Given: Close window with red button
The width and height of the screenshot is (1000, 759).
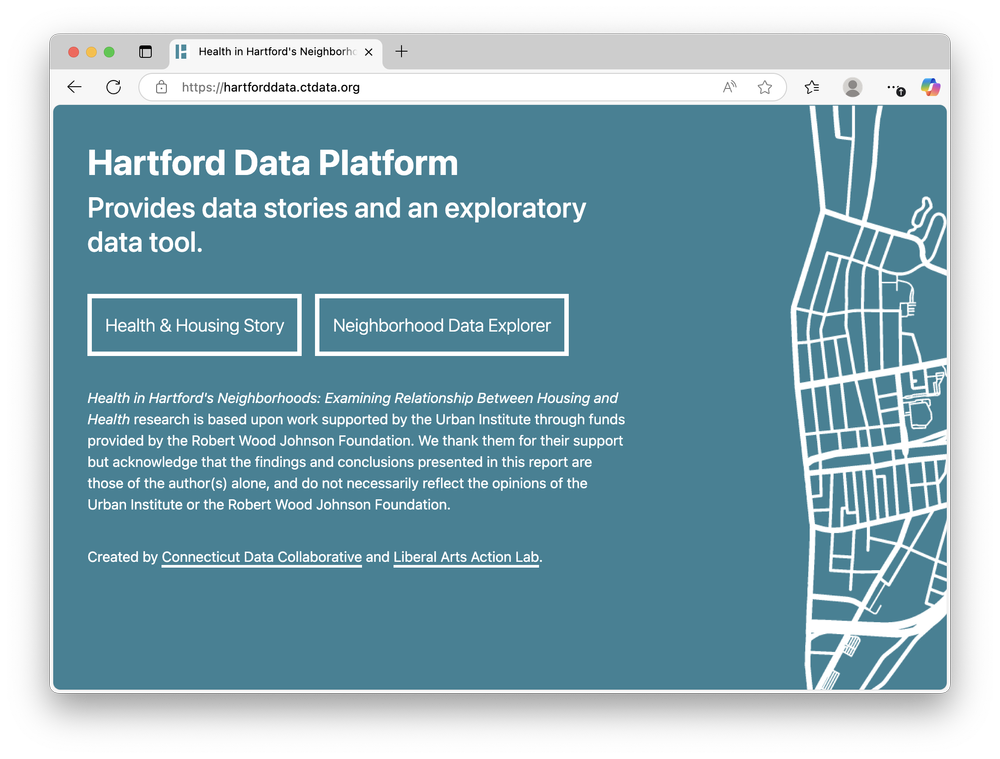Looking at the screenshot, I should coord(73,52).
